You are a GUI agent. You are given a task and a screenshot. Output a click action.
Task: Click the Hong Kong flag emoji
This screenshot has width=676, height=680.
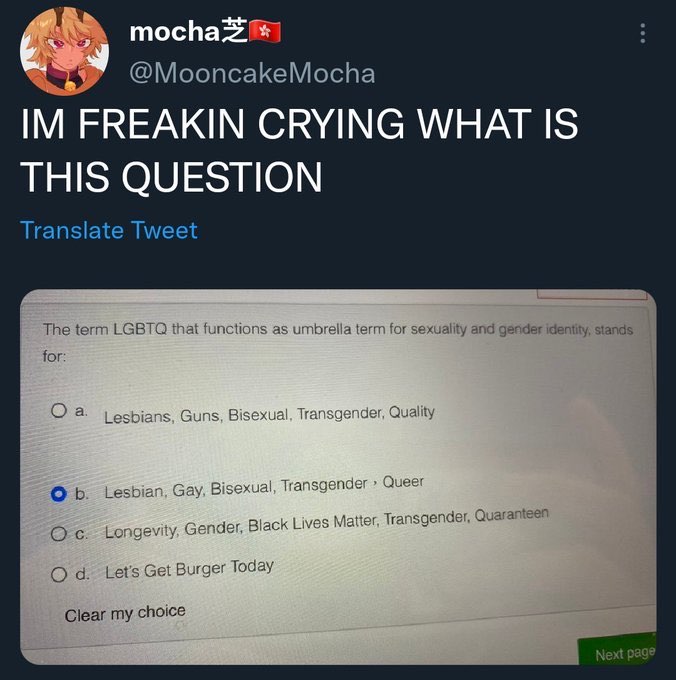click(x=265, y=31)
